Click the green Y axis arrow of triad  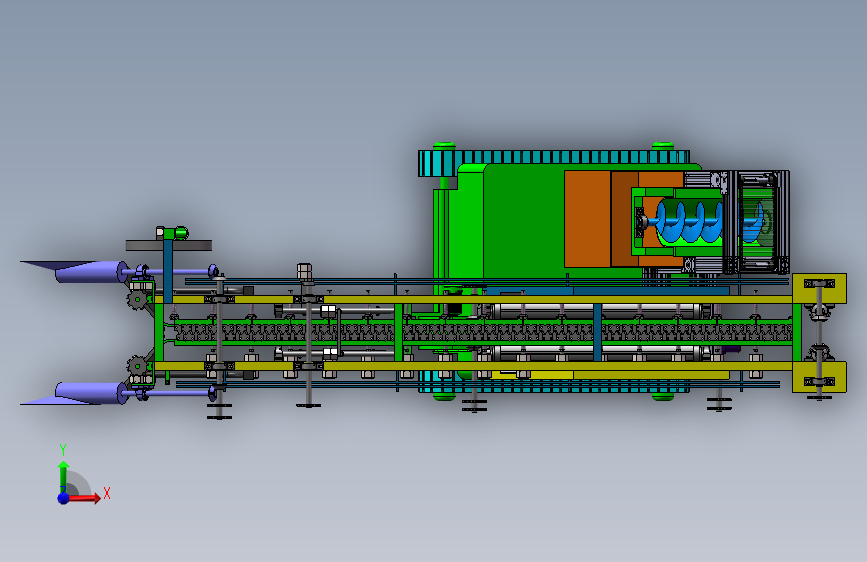[63, 476]
